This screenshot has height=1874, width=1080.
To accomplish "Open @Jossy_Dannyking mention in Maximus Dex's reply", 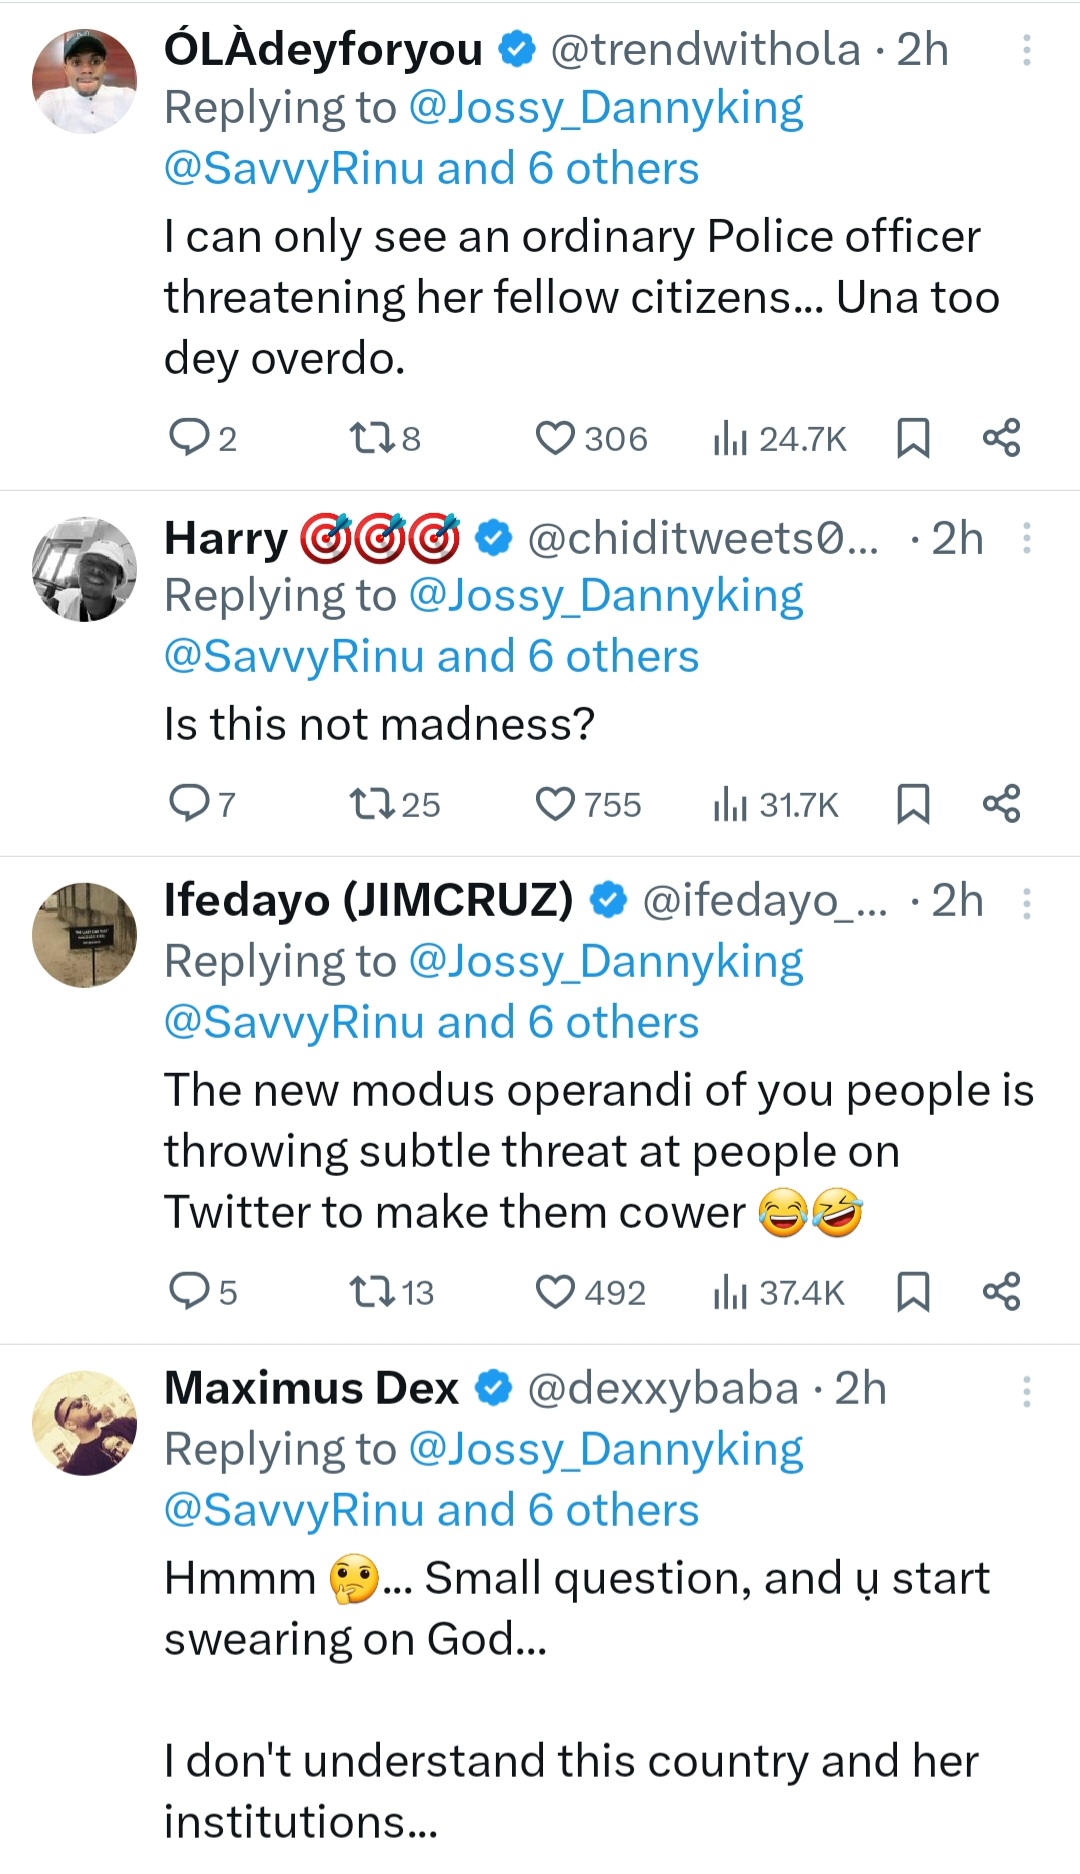I will pos(606,1449).
